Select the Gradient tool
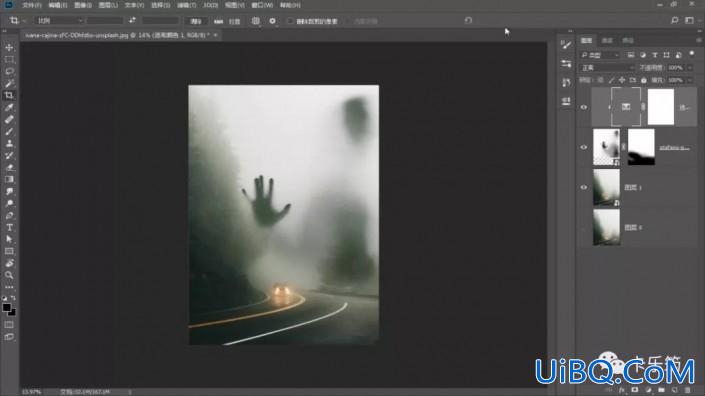Viewport: 705px width, 396px height. click(9, 179)
